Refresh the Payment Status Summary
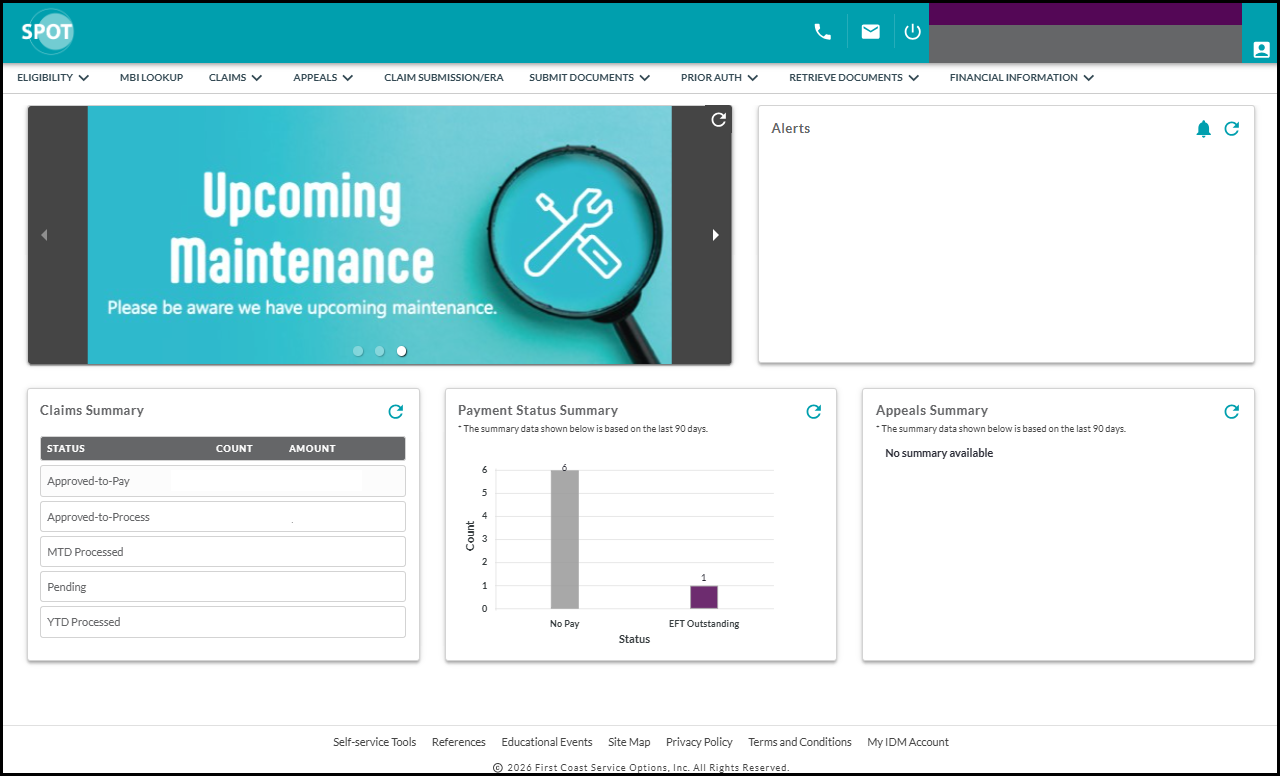1280x776 pixels. pyautogui.click(x=814, y=411)
